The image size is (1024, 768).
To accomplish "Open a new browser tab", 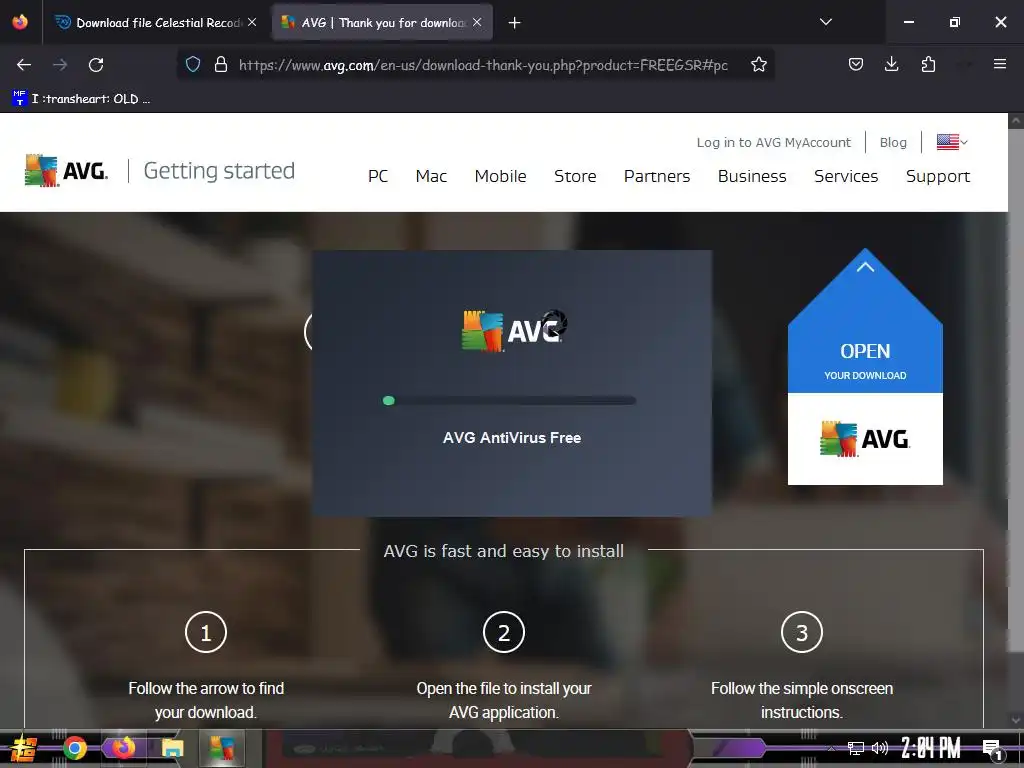I will (515, 23).
